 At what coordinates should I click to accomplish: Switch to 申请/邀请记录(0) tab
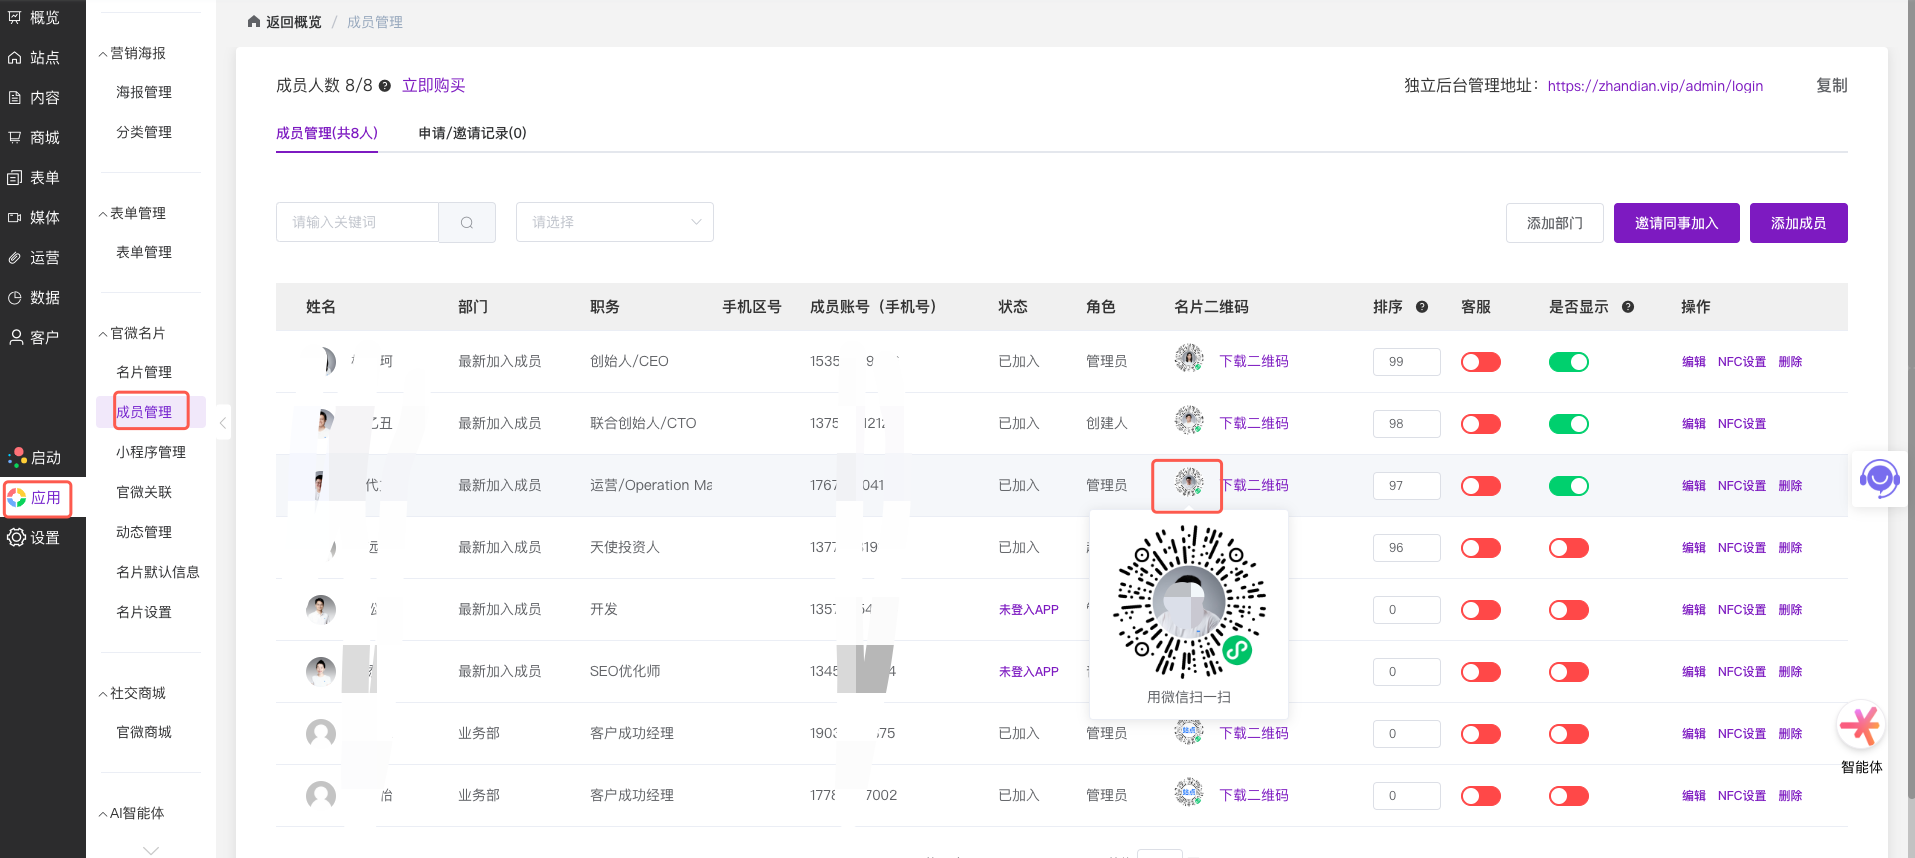click(472, 133)
